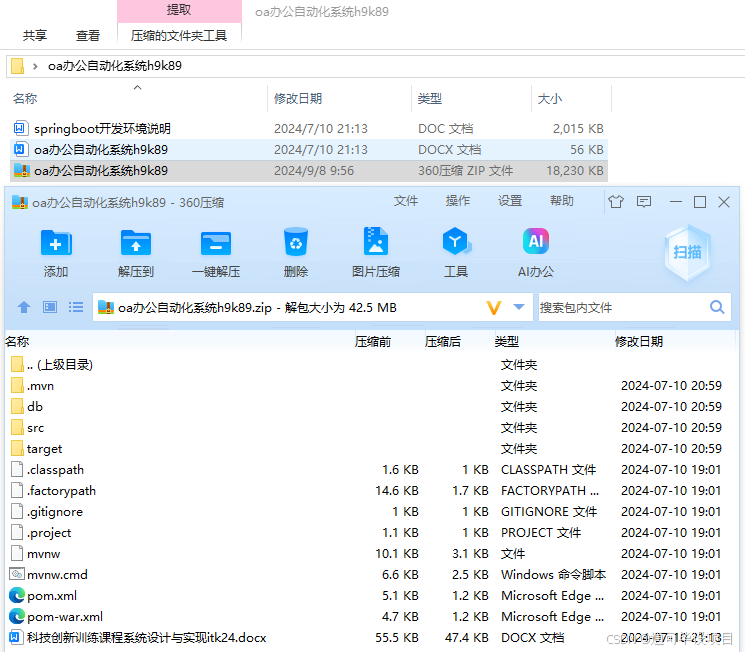Click oa办公自动化系统h9k89 in the address bar

115,66
